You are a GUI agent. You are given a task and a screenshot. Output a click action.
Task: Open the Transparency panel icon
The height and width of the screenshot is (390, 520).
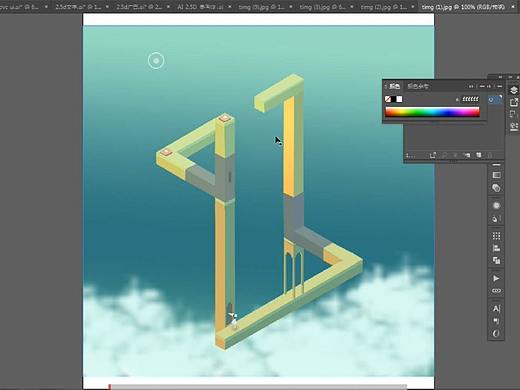tap(496, 188)
